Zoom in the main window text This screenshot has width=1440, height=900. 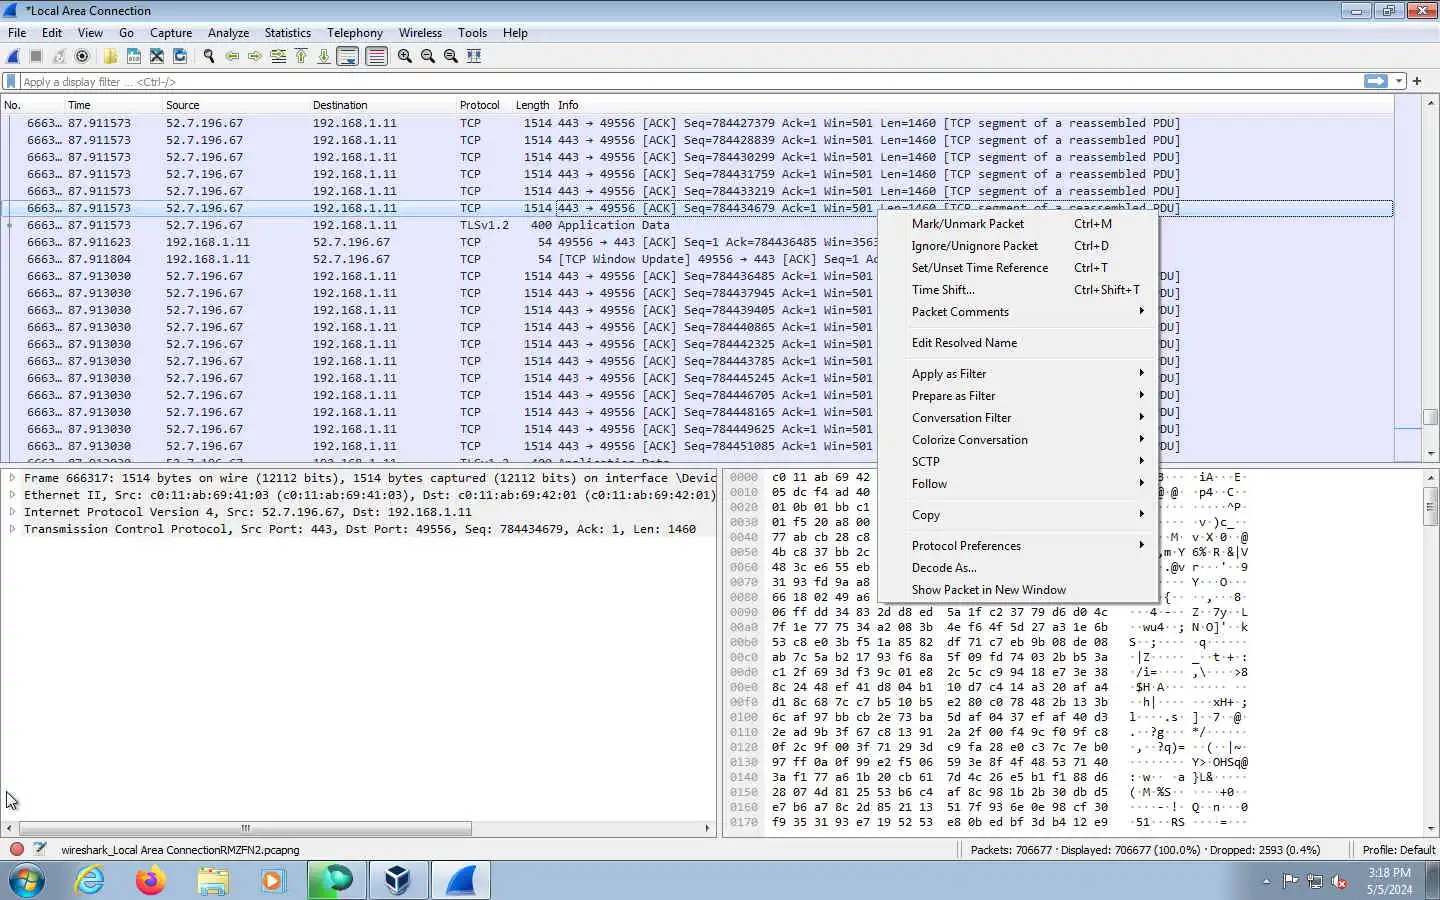[405, 56]
